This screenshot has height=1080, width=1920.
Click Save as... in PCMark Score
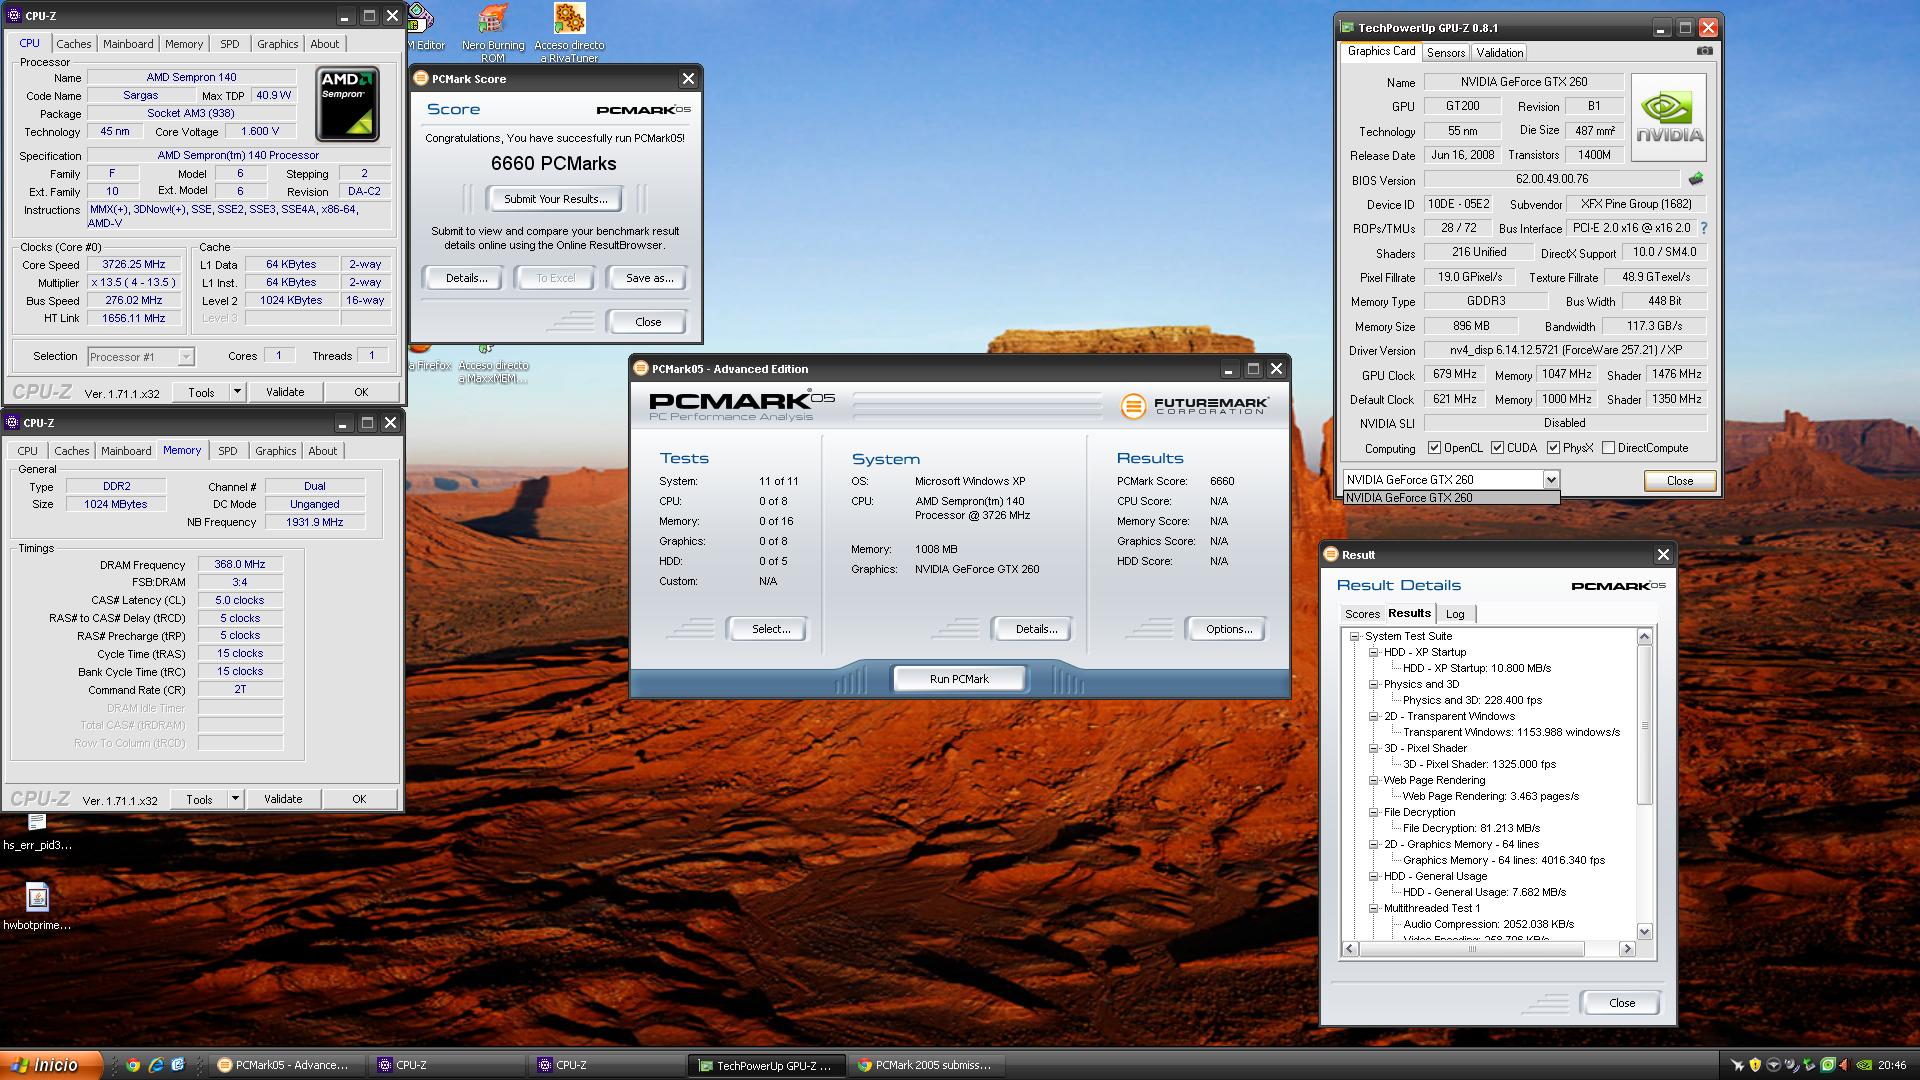tap(649, 278)
